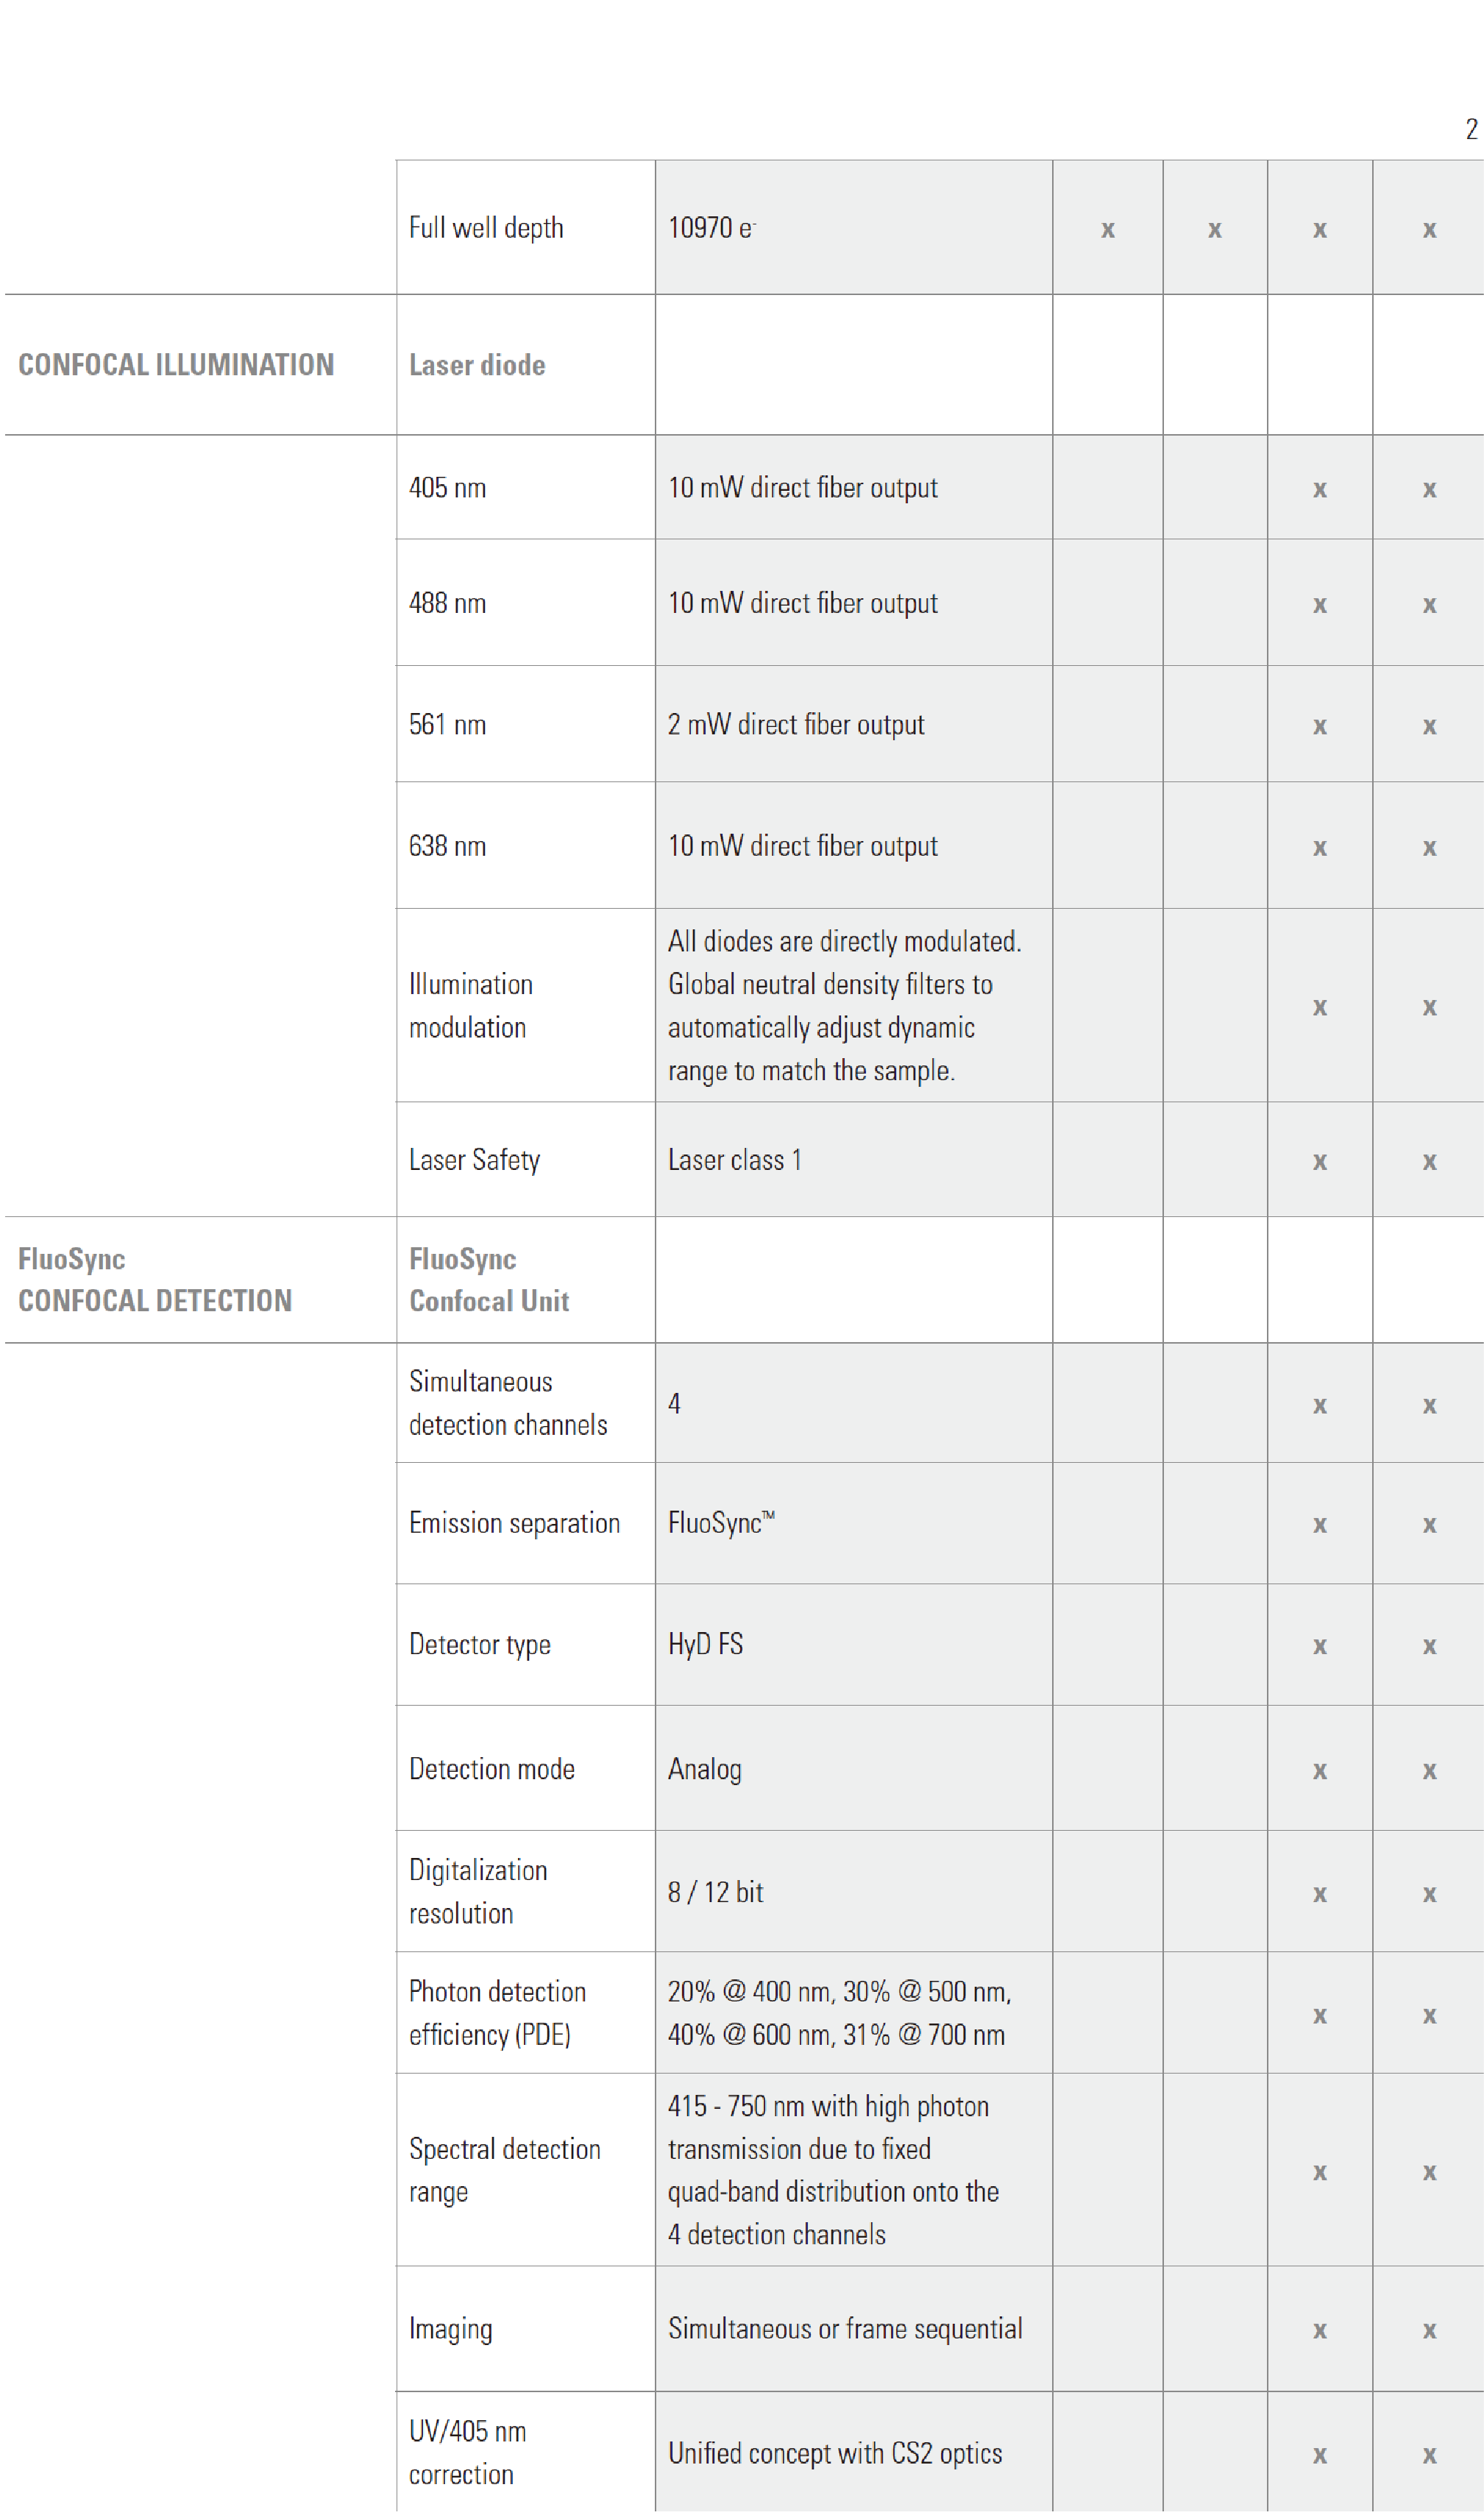The width and height of the screenshot is (1484, 2518).
Task: Select the Analog detection mode value
Action: (704, 1770)
